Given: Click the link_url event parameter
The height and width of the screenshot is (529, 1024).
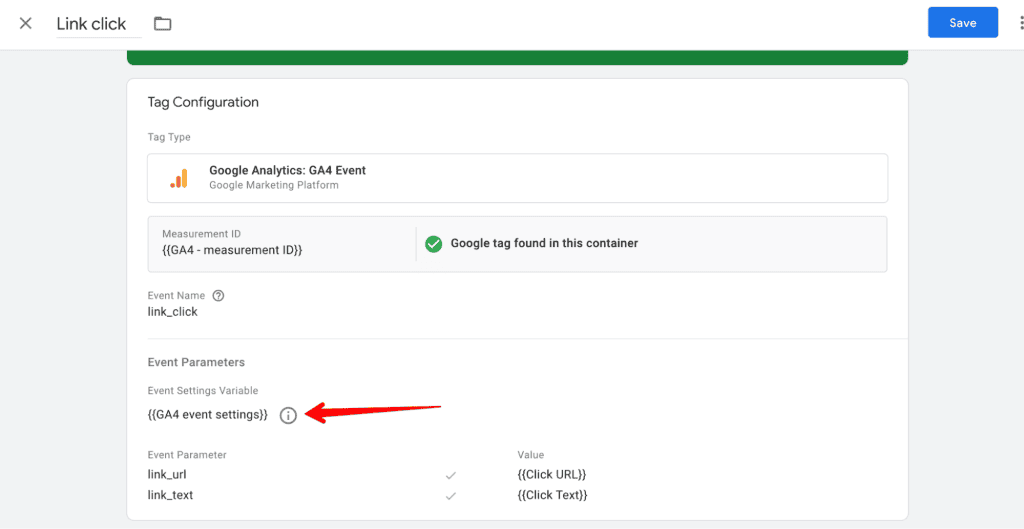Looking at the screenshot, I should pyautogui.click(x=167, y=475).
